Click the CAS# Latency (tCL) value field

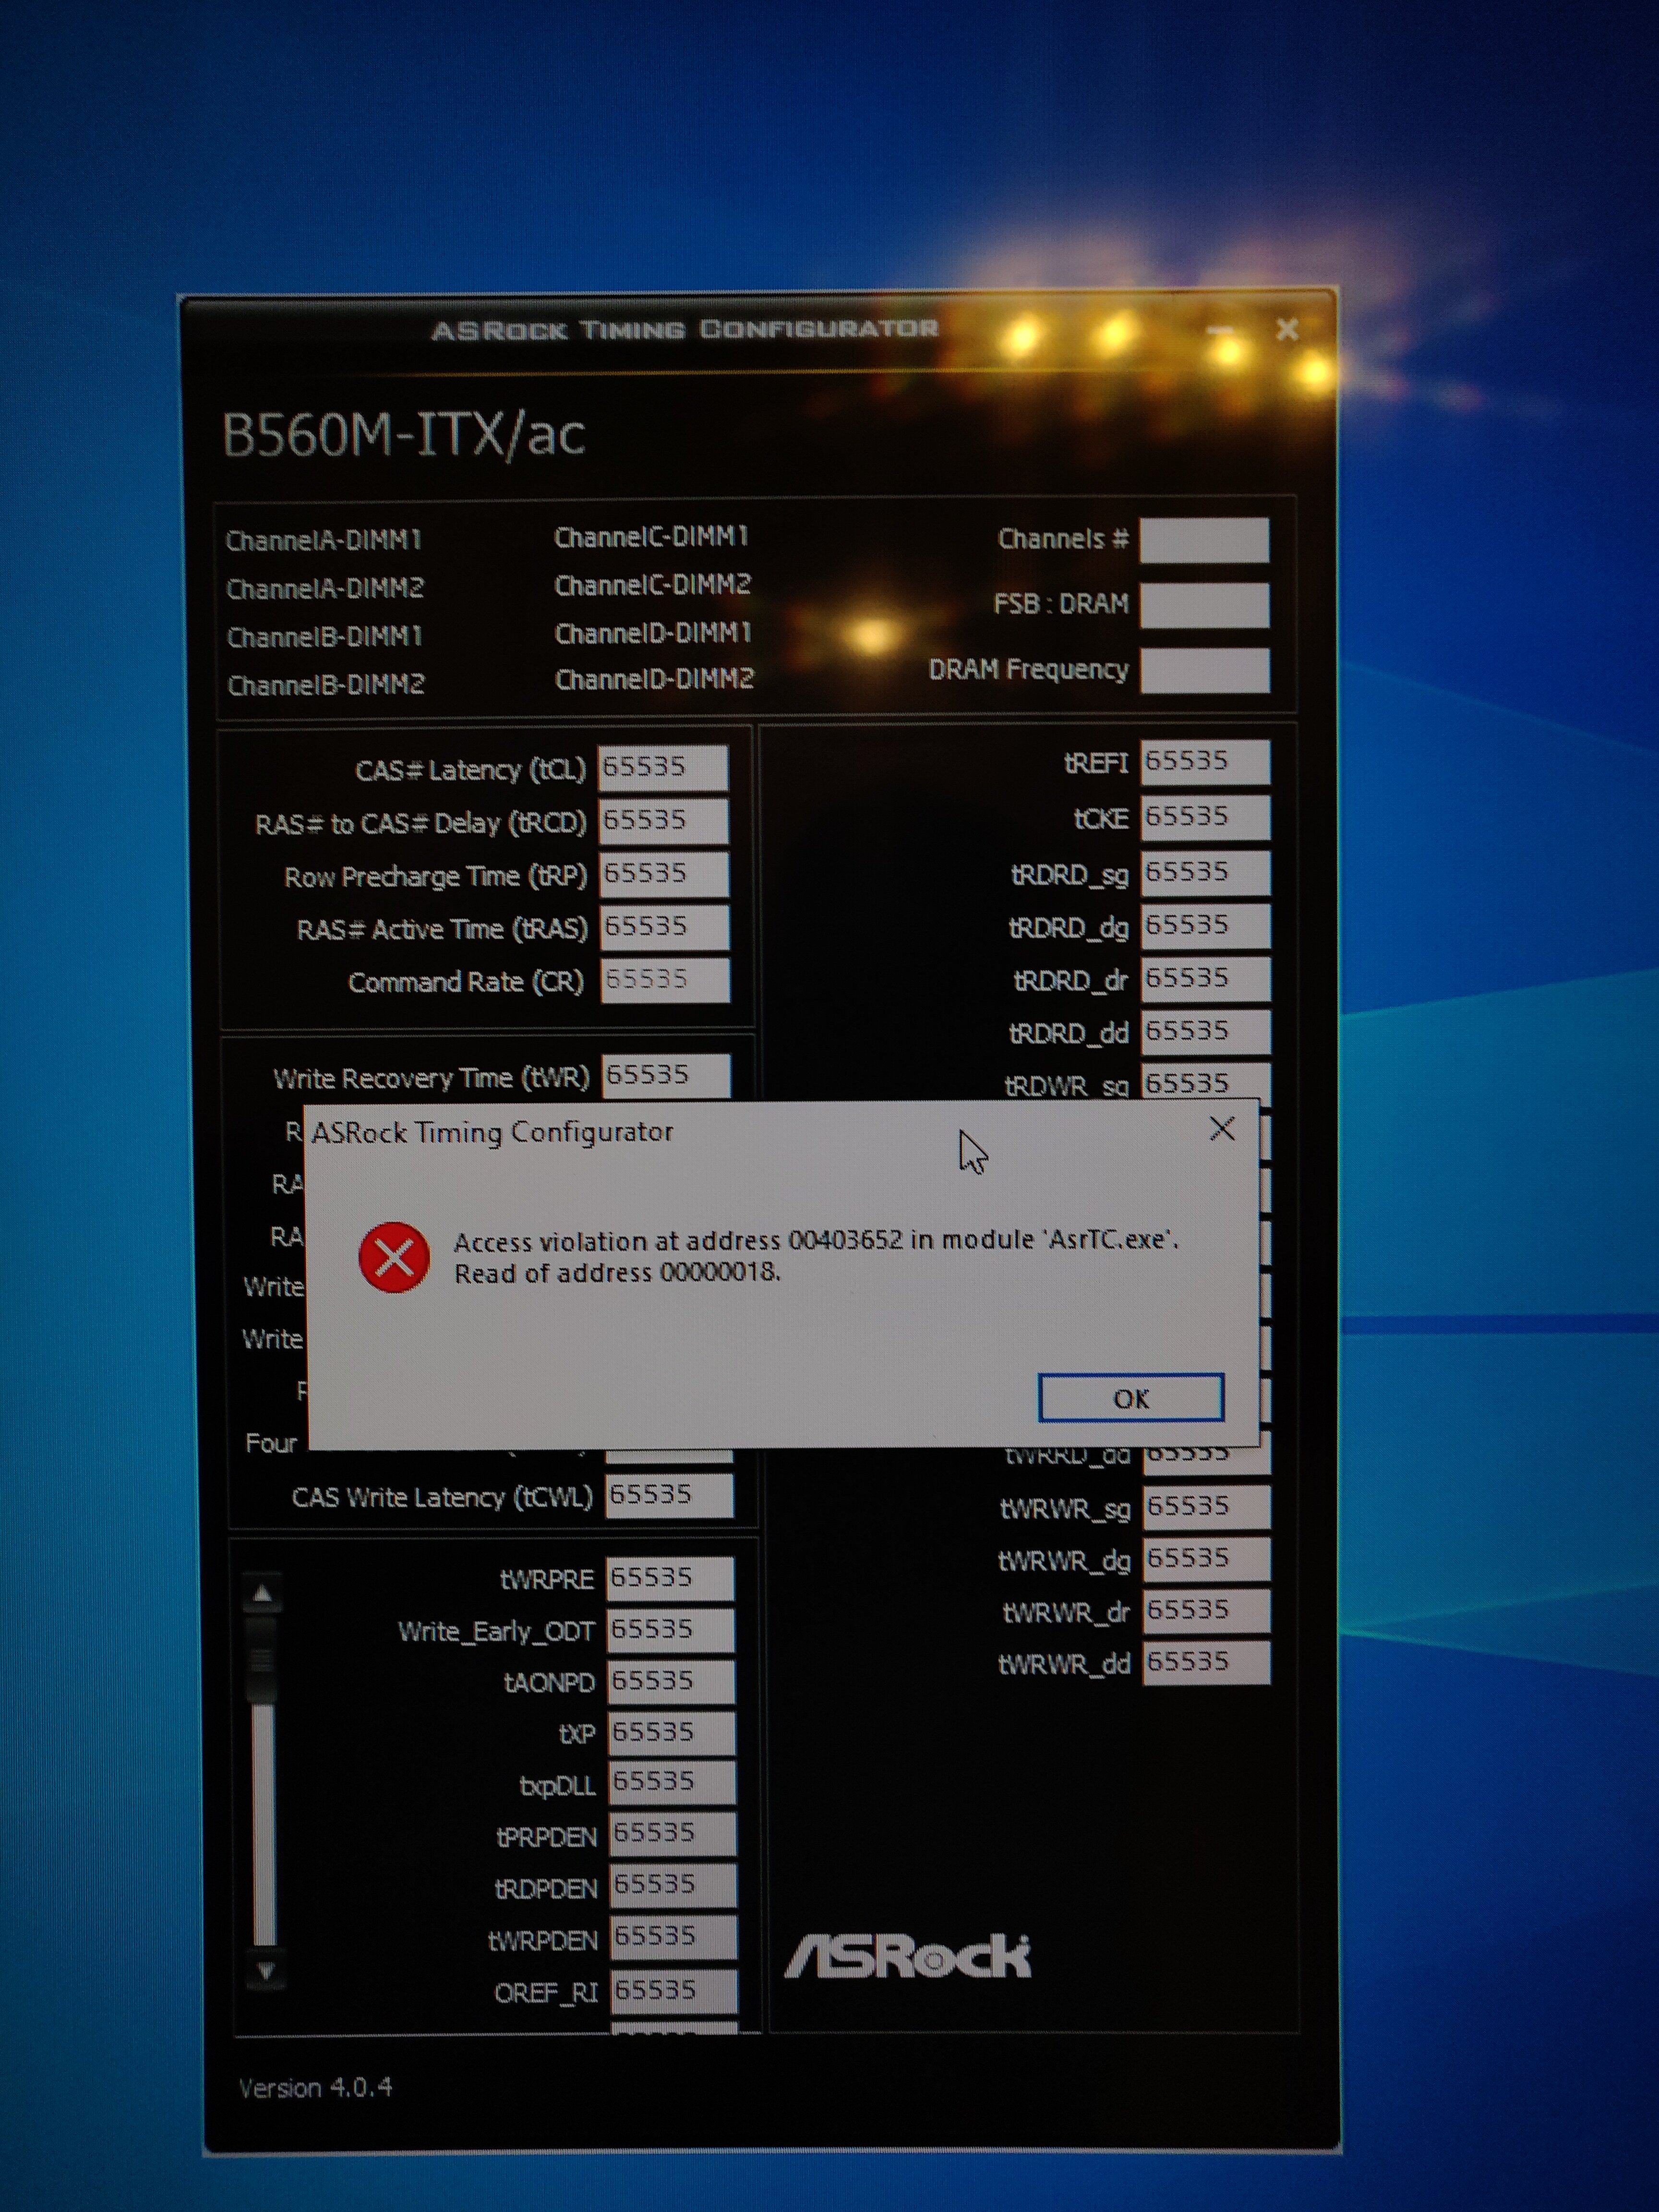coord(663,767)
